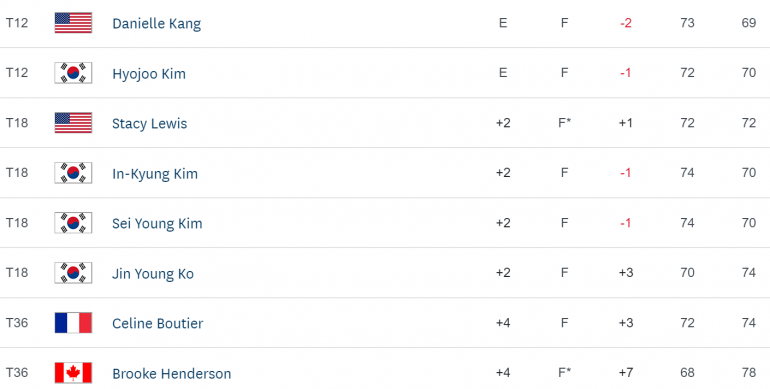Click the French flag beside Celine Boutier
The width and height of the screenshot is (770, 389).
tap(73, 323)
